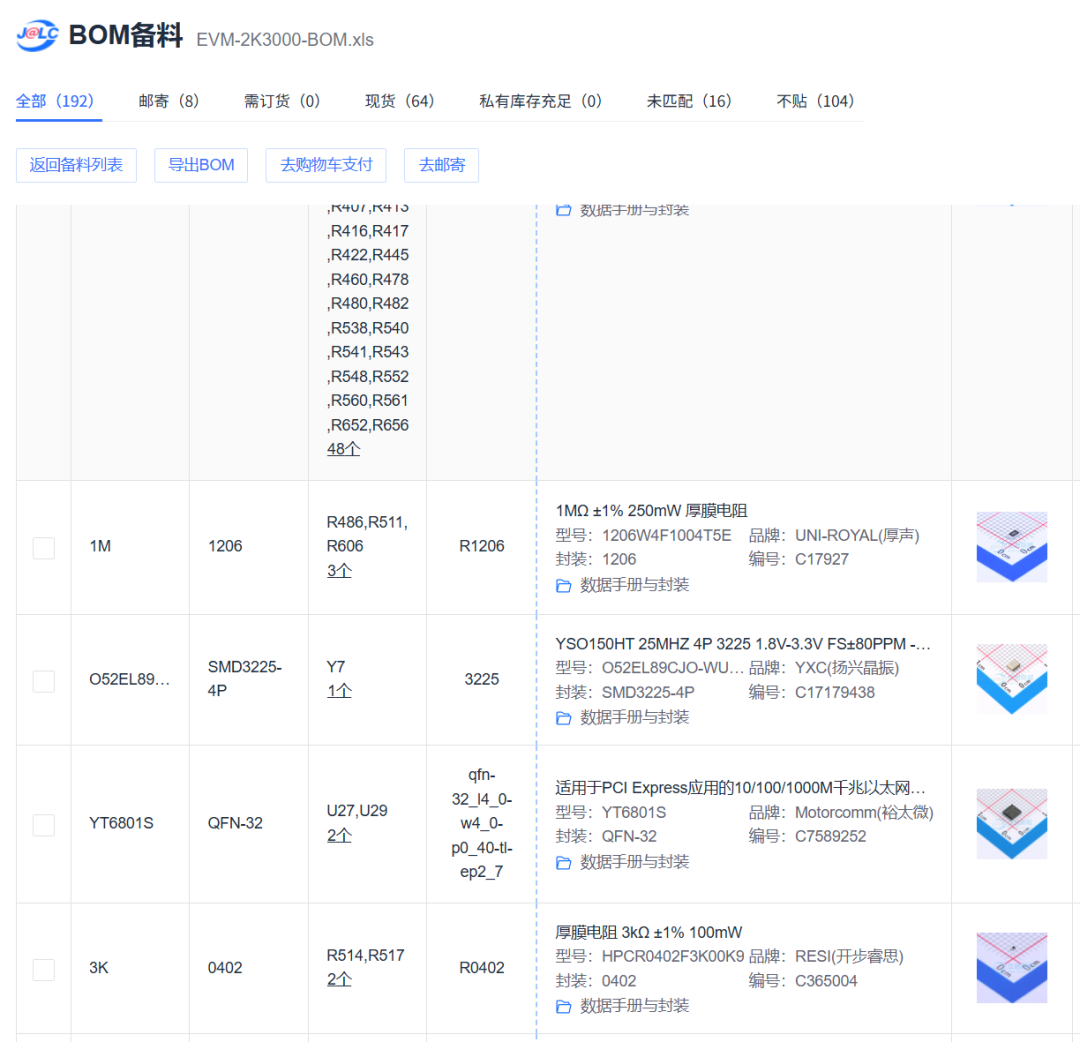Screen dimensions: 1080x1042
Task: Open the 2个 quantity link for R514,R517
Action: [x=339, y=980]
